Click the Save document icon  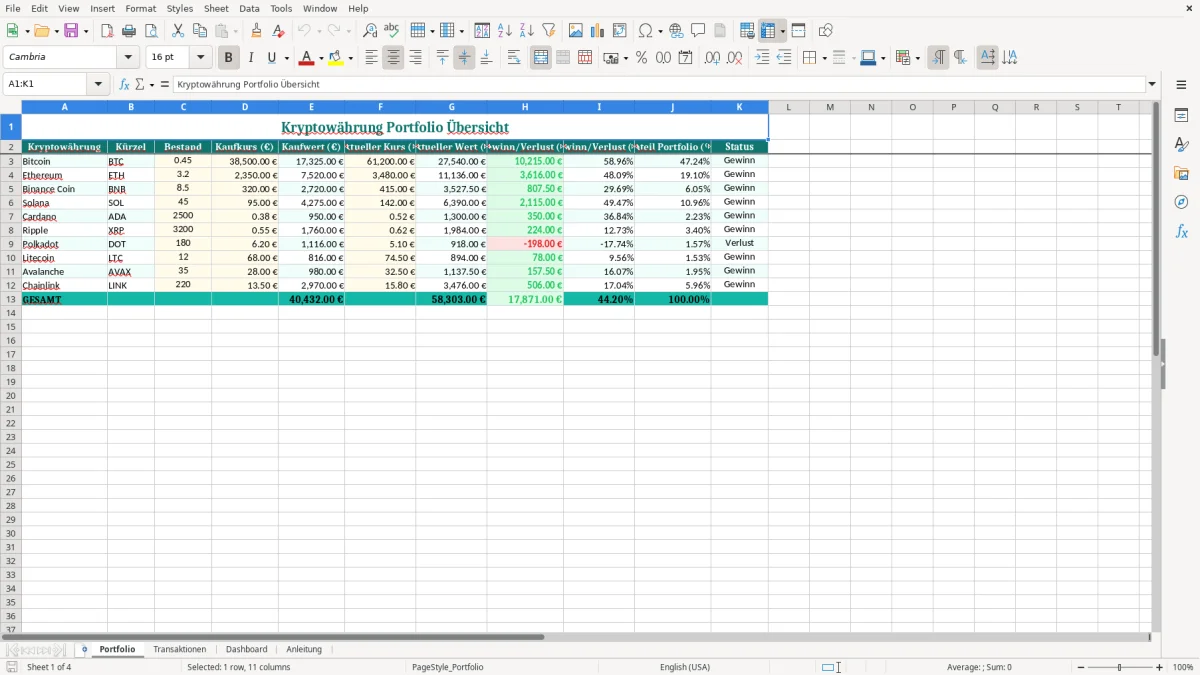pyautogui.click(x=71, y=31)
